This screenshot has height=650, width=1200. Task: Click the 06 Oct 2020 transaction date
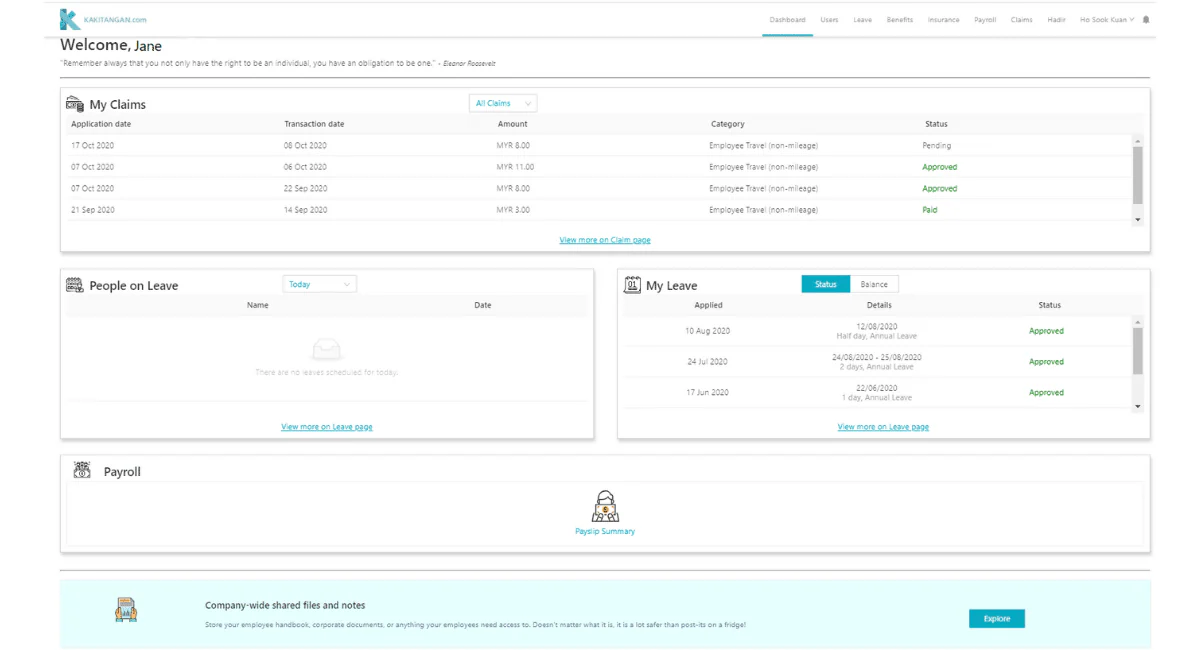305,167
